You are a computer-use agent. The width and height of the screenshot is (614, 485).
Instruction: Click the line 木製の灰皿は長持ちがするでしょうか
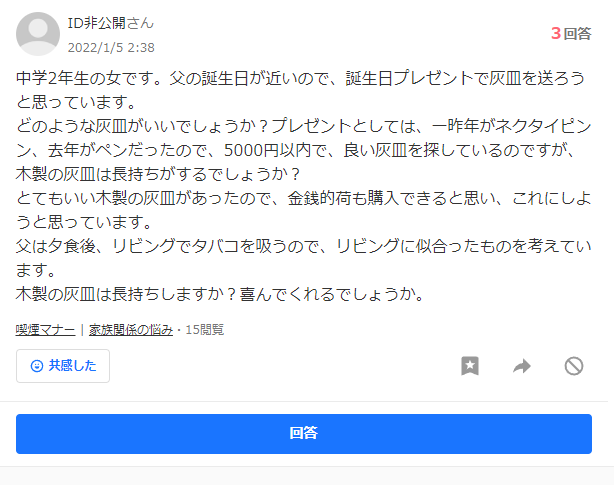(158, 174)
